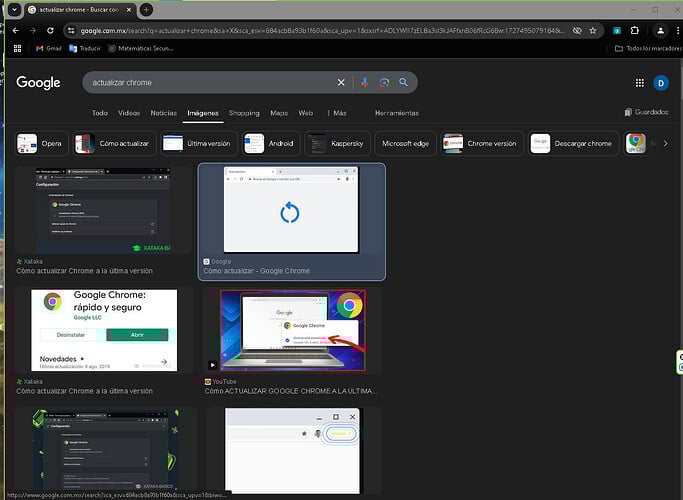Search by image with Lens icon
Image resolution: width=683 pixels, height=500 pixels.
384,82
